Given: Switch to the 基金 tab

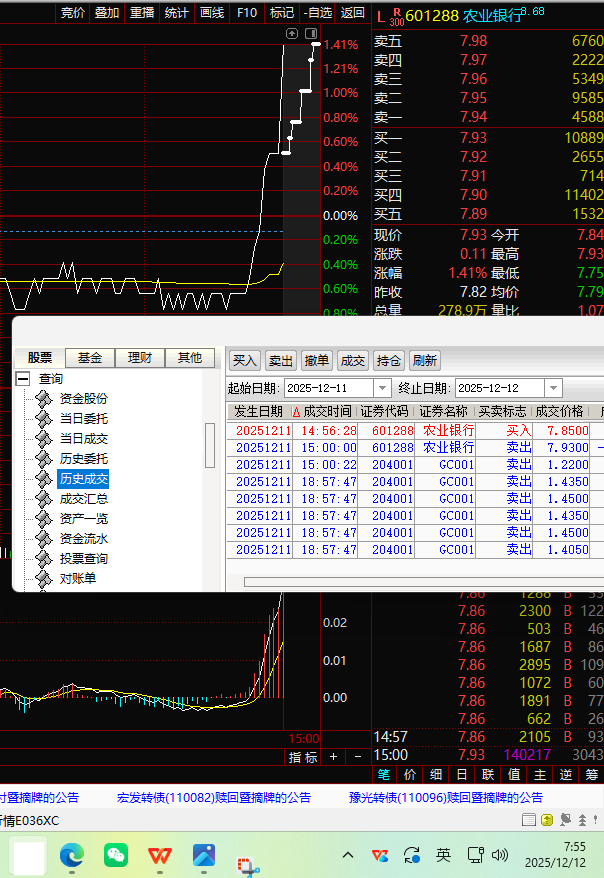Looking at the screenshot, I should [90, 358].
